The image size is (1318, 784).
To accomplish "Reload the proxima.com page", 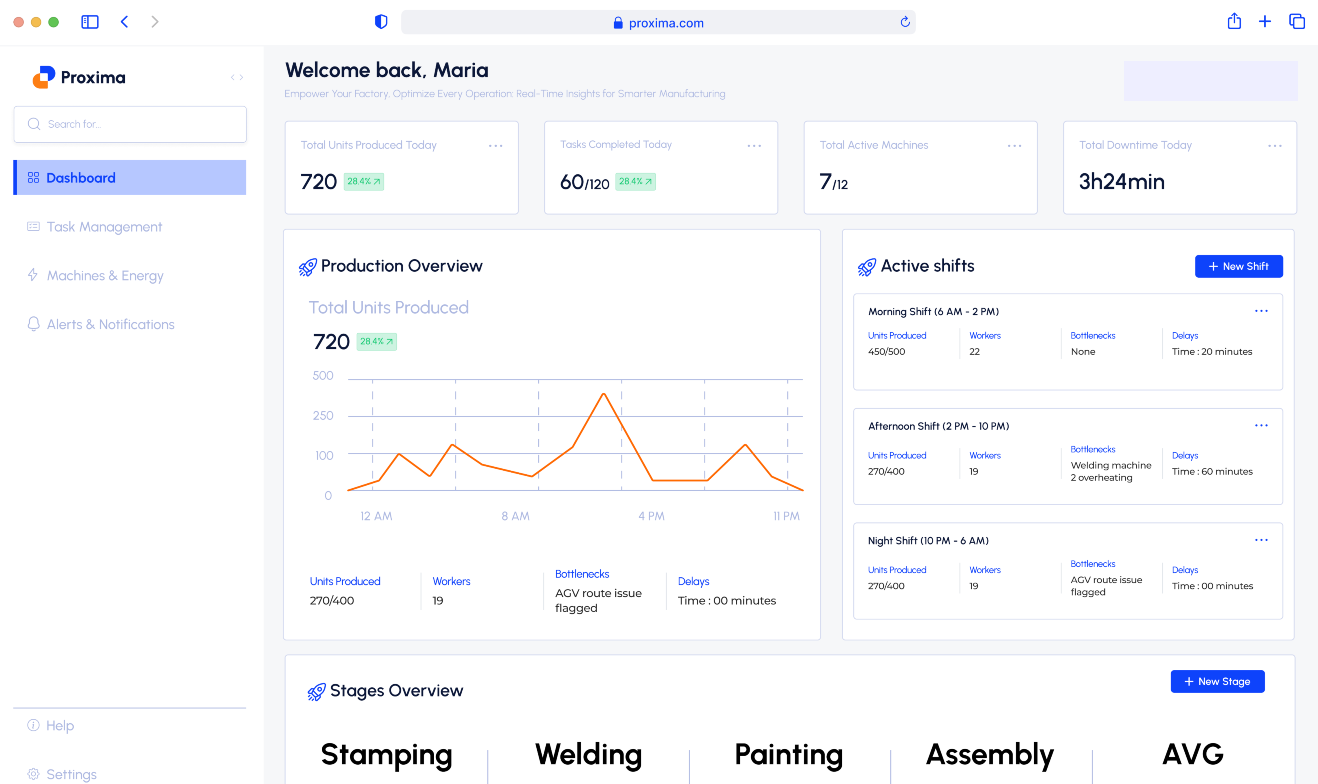I will pyautogui.click(x=905, y=22).
